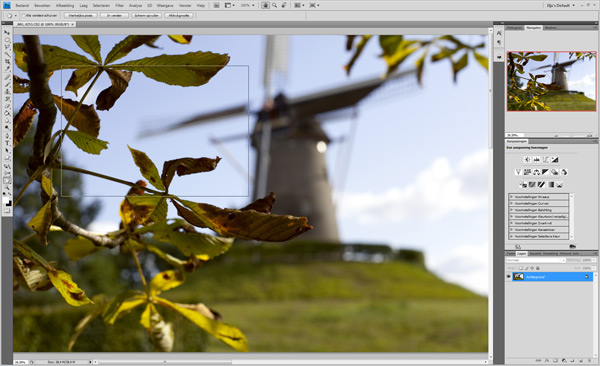Open the workspace switcher dropdown

pos(561,5)
